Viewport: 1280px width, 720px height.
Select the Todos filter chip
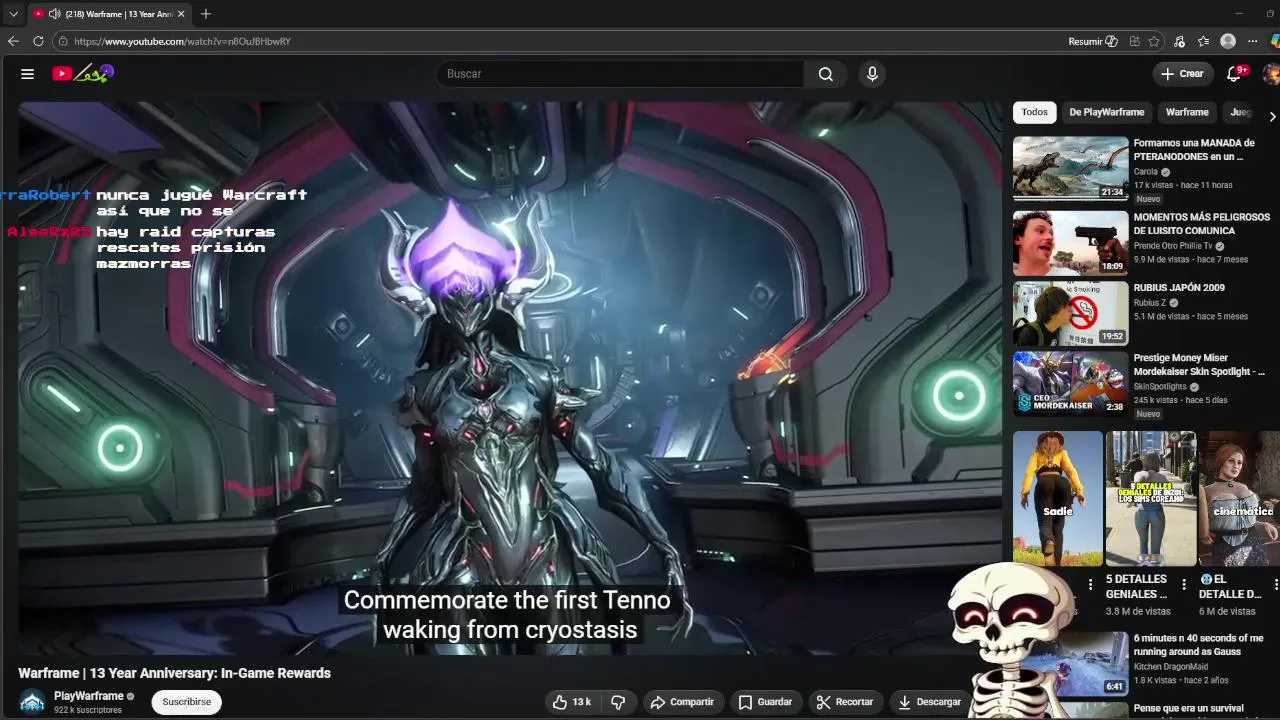point(1035,112)
